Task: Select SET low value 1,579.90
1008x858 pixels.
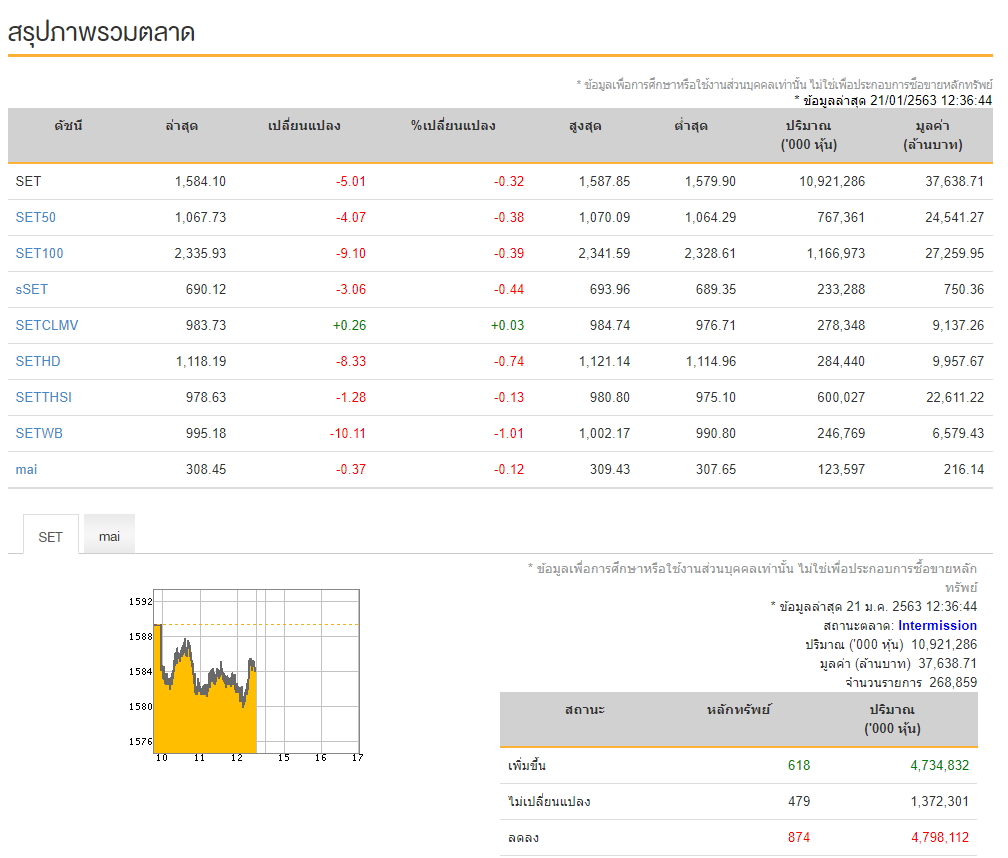Action: pos(710,181)
